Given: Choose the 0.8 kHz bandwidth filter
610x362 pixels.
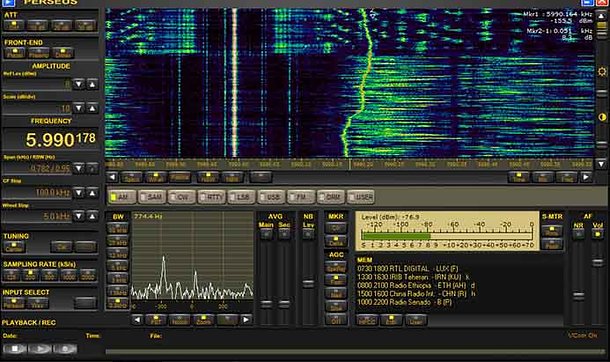Looking at the screenshot, I should click(x=117, y=304).
